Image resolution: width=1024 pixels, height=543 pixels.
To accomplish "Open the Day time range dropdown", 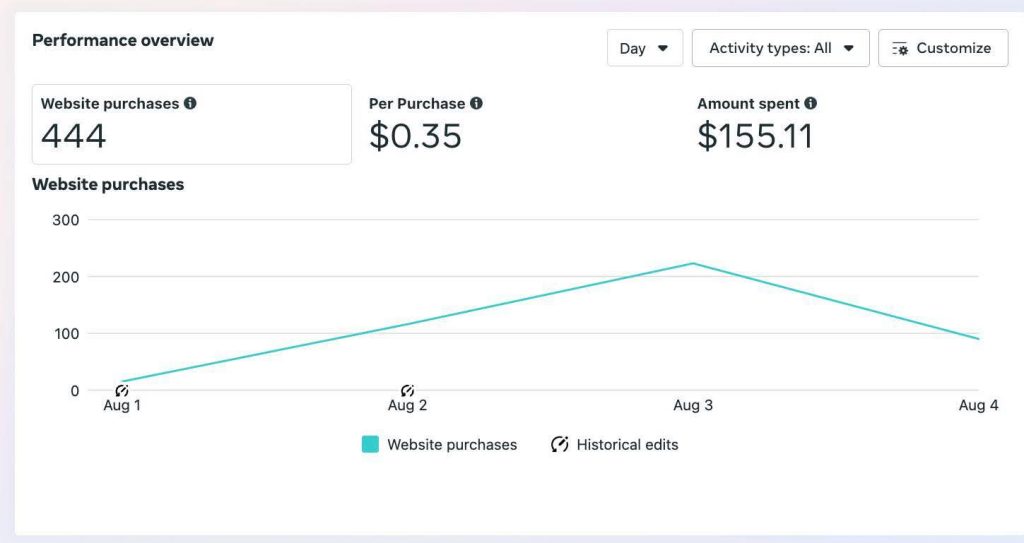I will click(644, 48).
